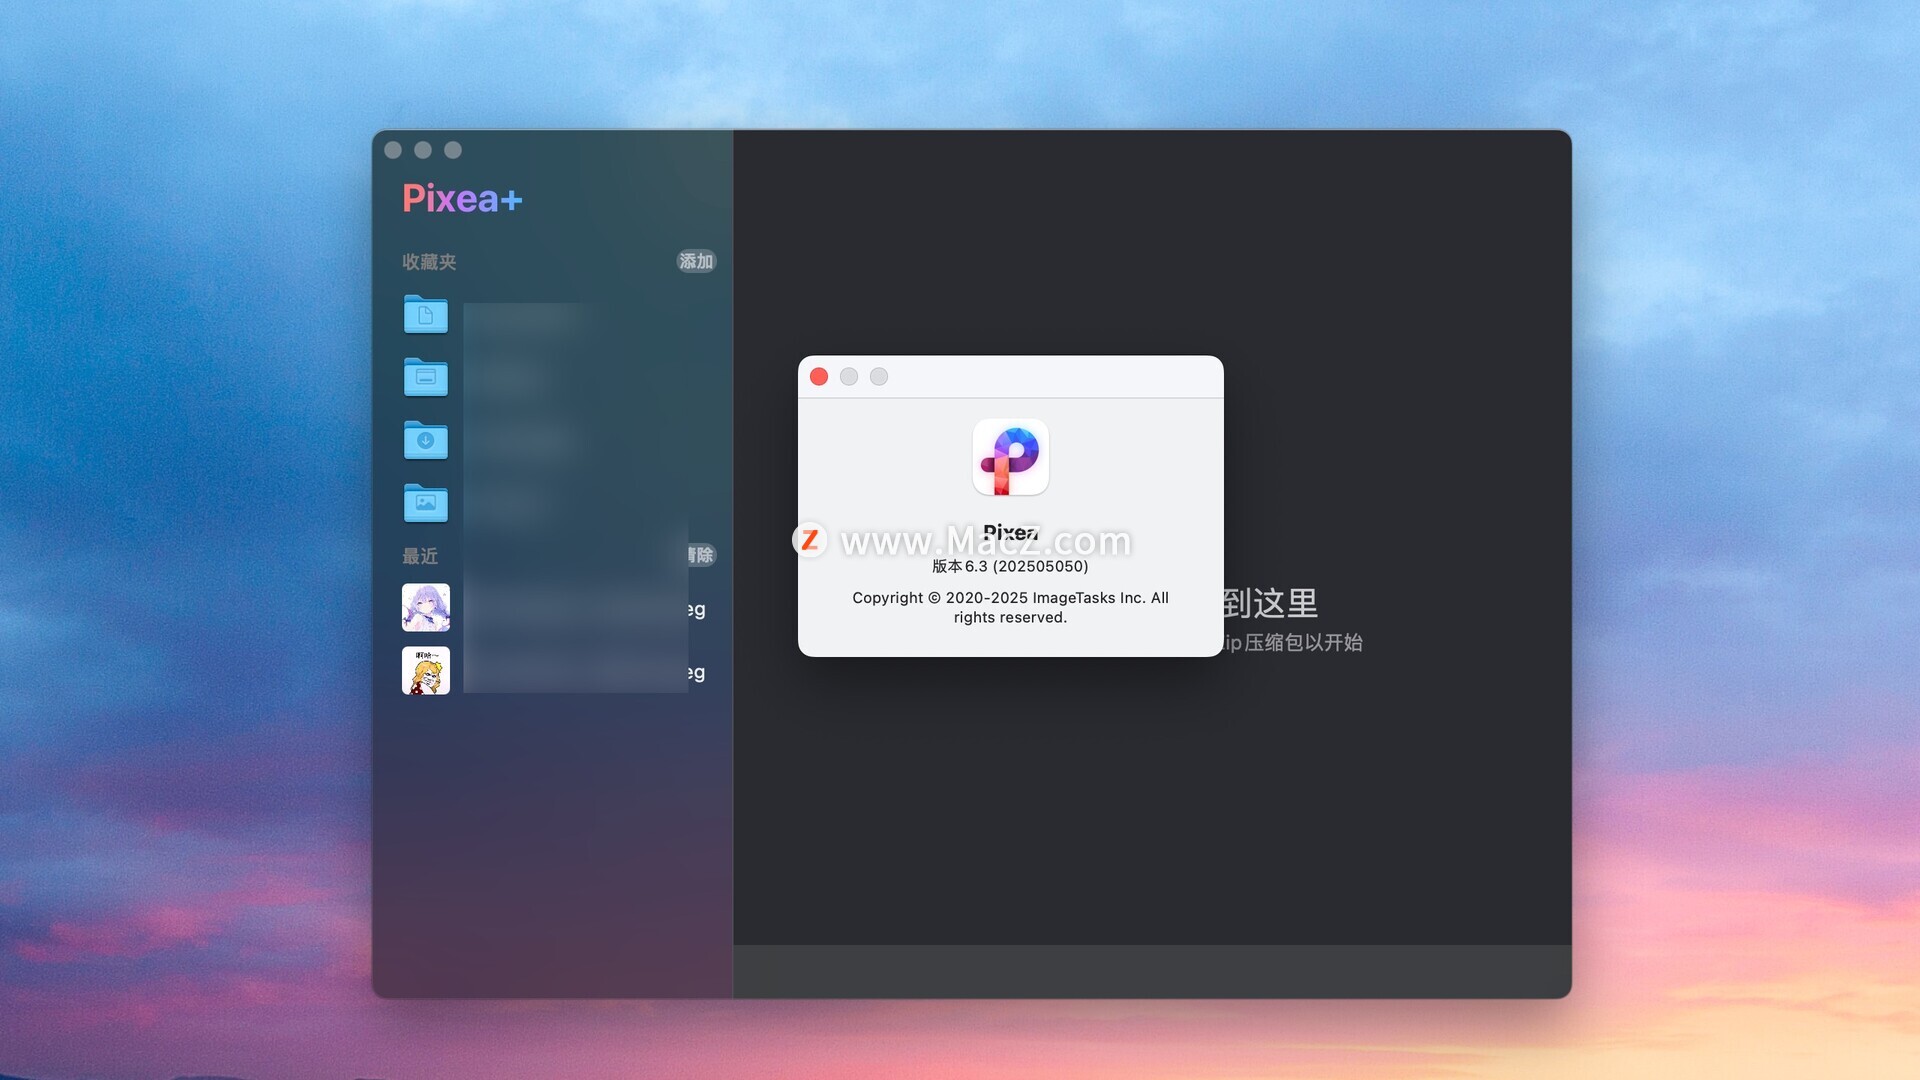The width and height of the screenshot is (1920, 1080).
Task: Zoom the main Pixea window
Action: click(453, 150)
